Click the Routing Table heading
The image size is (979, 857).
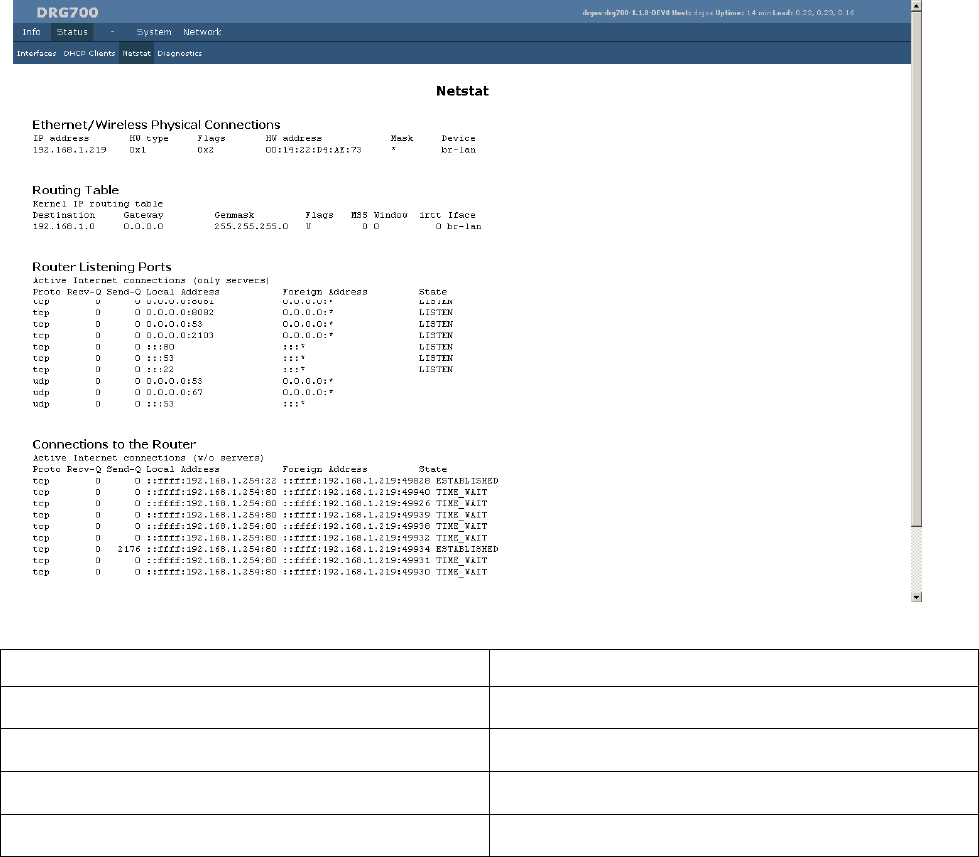click(x=75, y=190)
